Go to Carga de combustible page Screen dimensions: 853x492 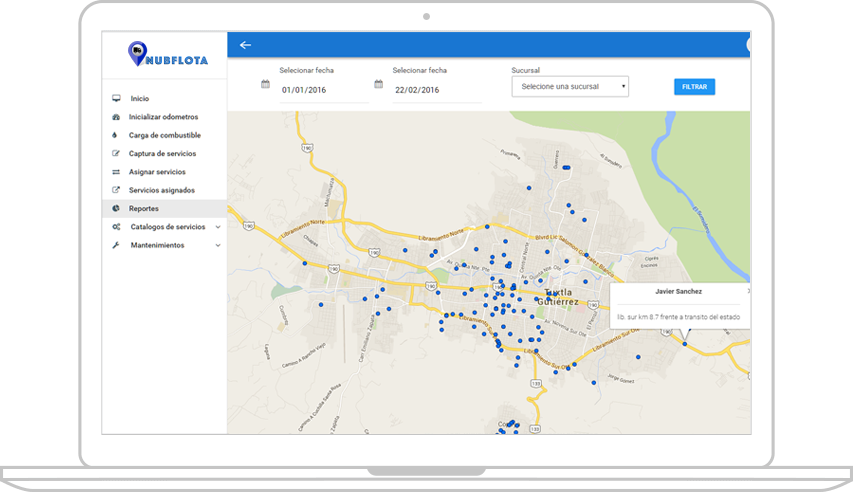[x=164, y=135]
